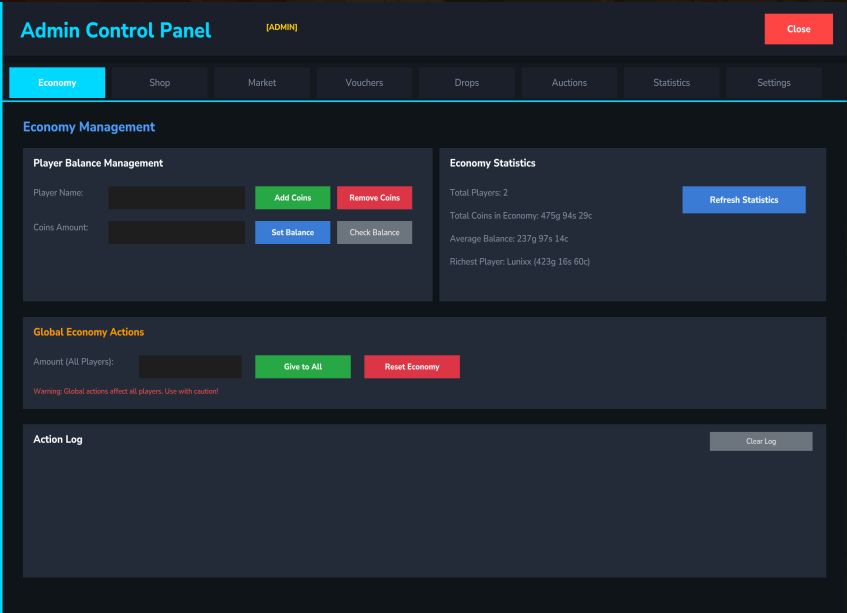Focus the Coins Amount input field
The height and width of the screenshot is (613, 847).
(177, 232)
